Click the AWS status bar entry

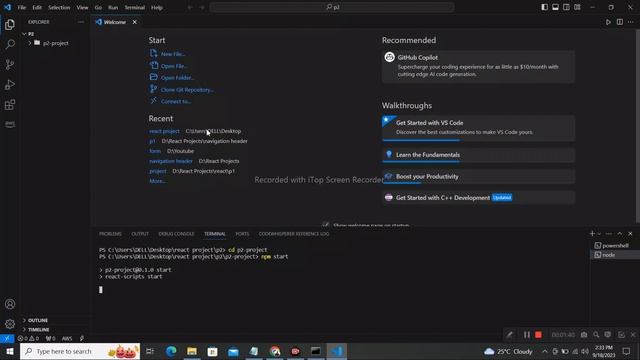click(67, 338)
